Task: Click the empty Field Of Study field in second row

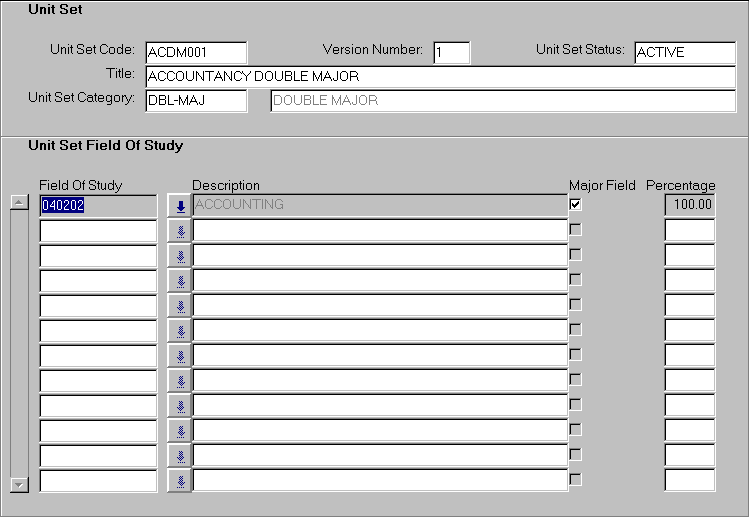Action: (x=98, y=230)
